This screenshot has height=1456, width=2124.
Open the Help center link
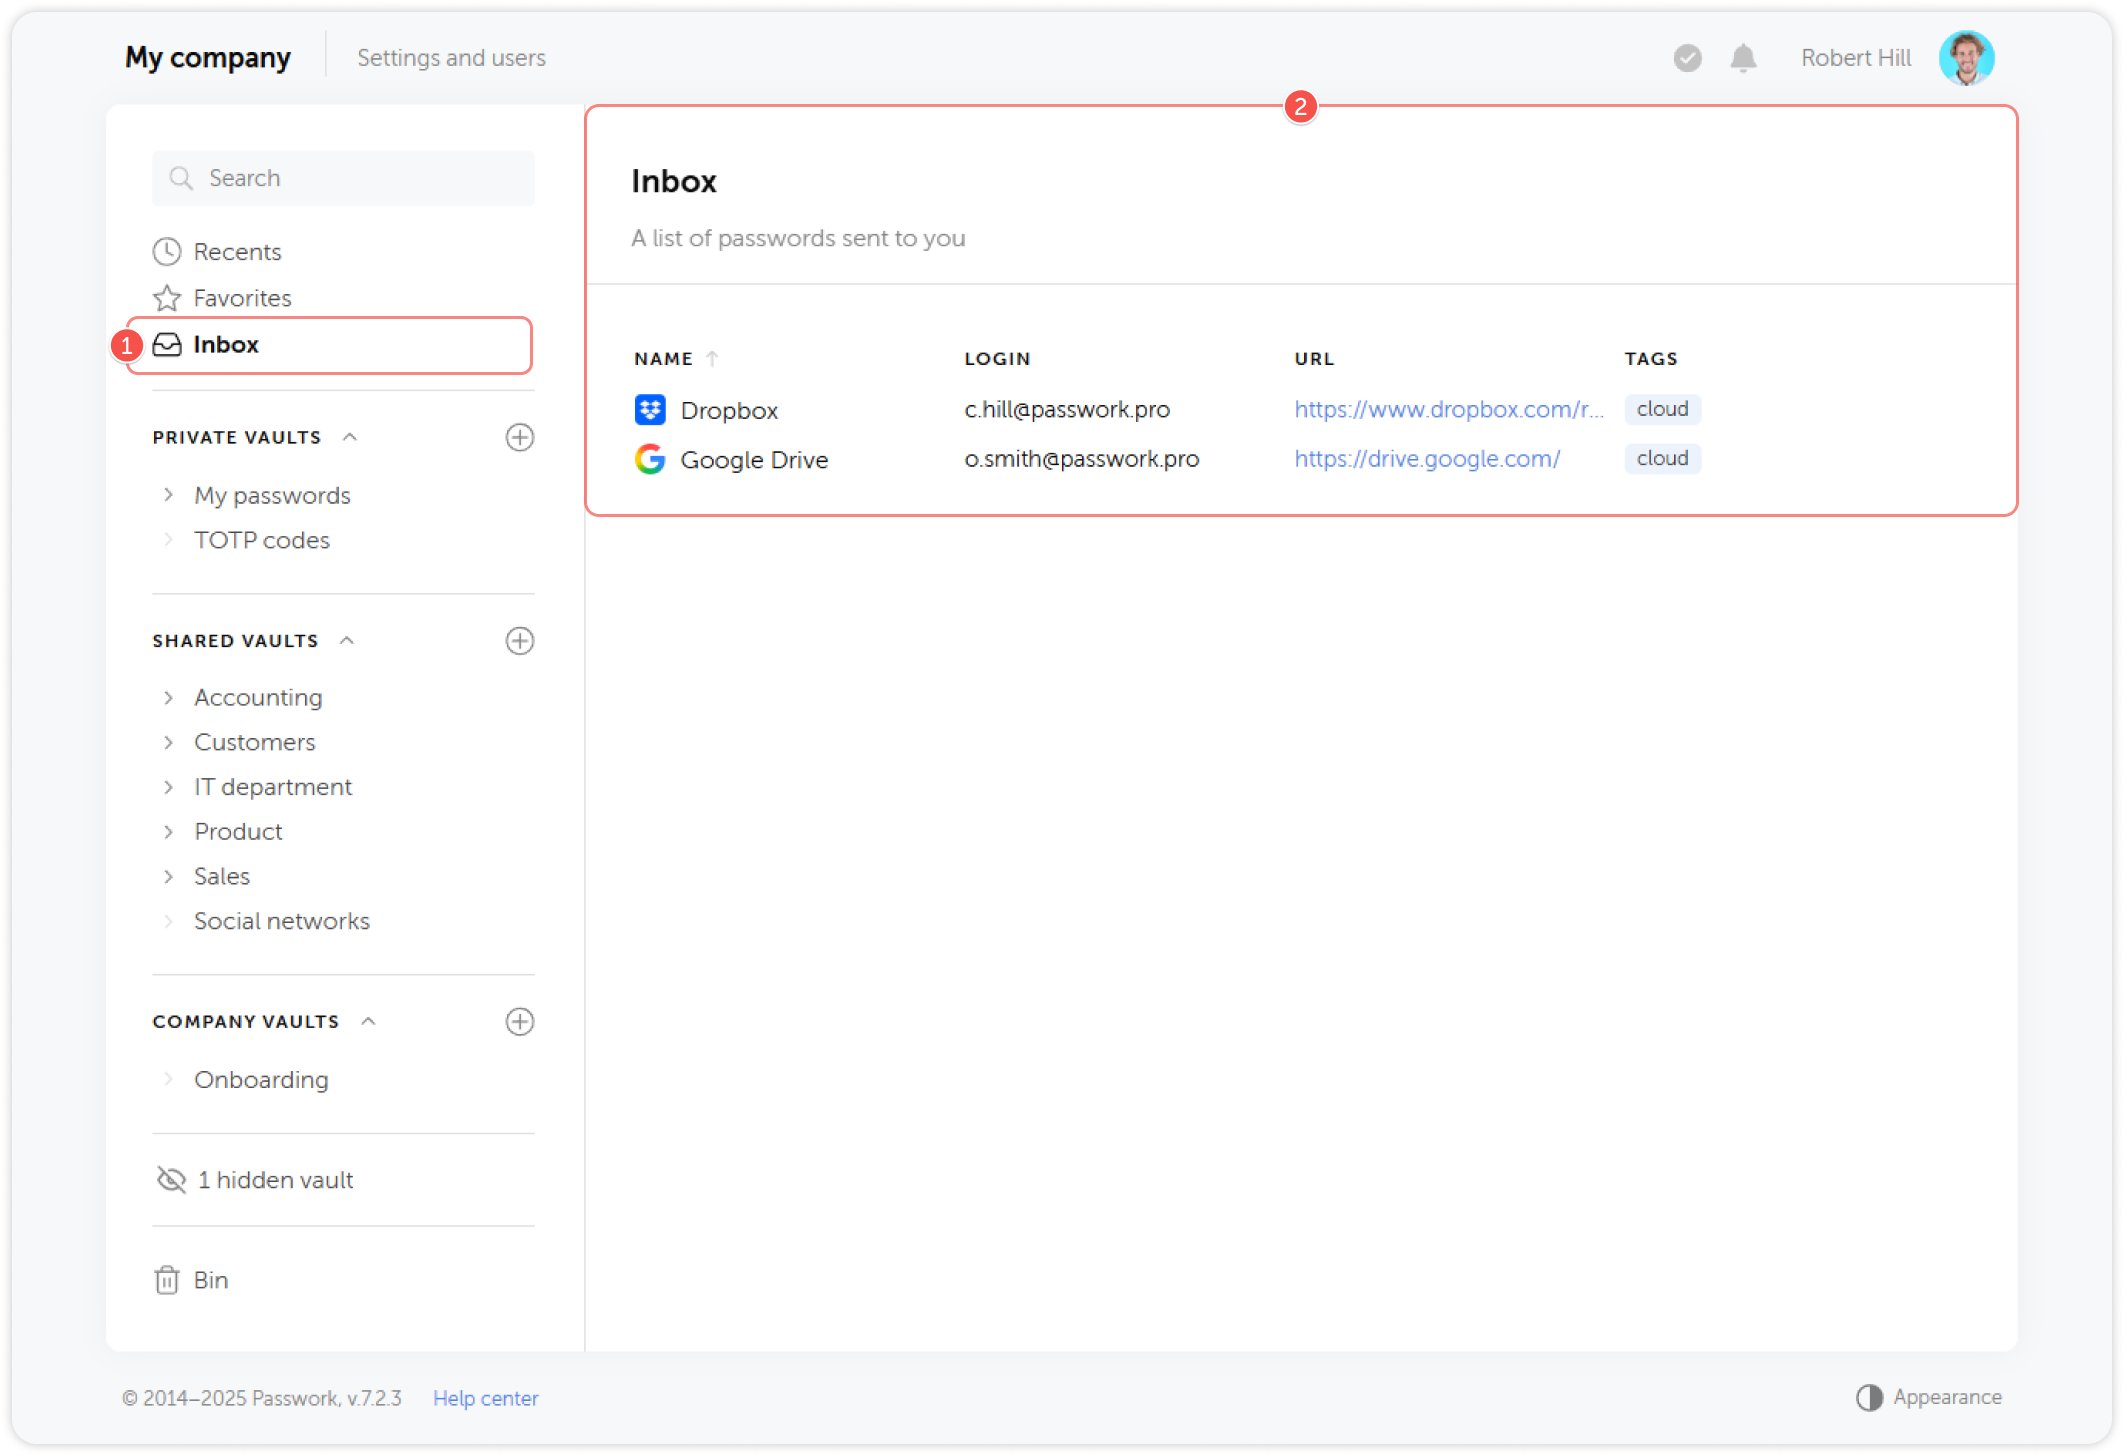click(x=485, y=1398)
